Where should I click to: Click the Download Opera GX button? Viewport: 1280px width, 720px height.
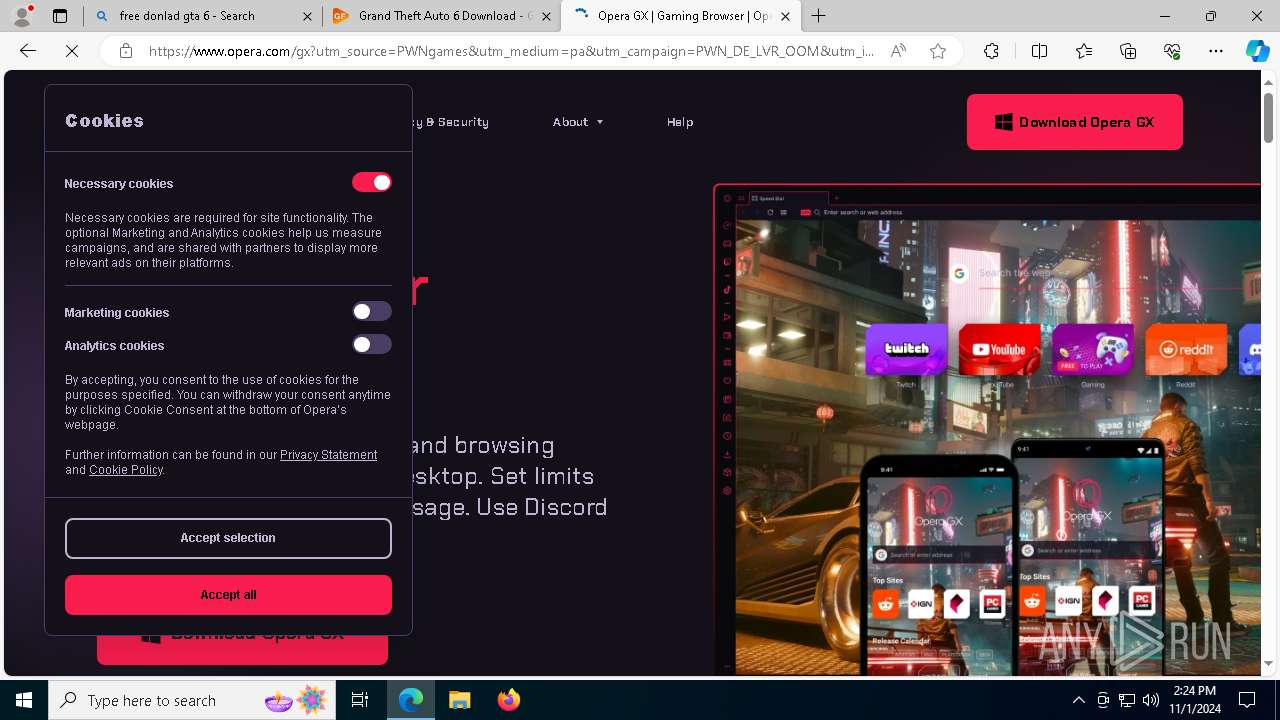click(1075, 122)
